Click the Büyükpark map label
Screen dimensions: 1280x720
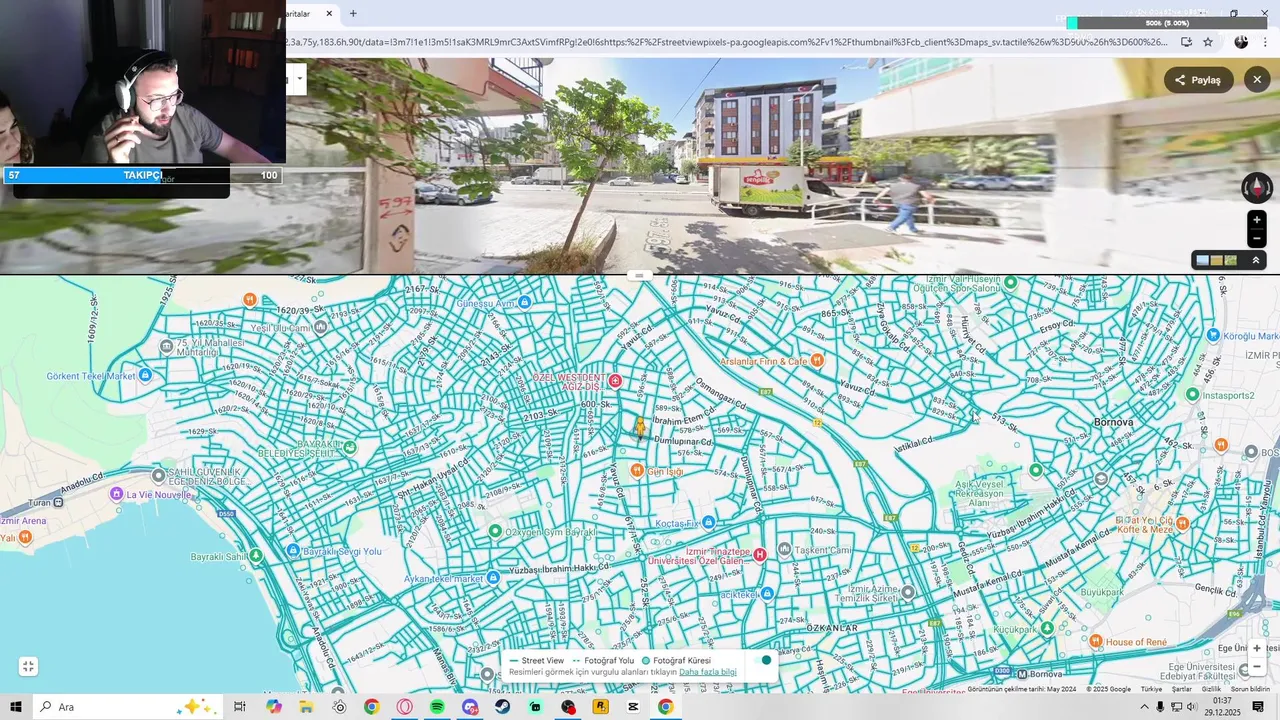tap(1102, 593)
